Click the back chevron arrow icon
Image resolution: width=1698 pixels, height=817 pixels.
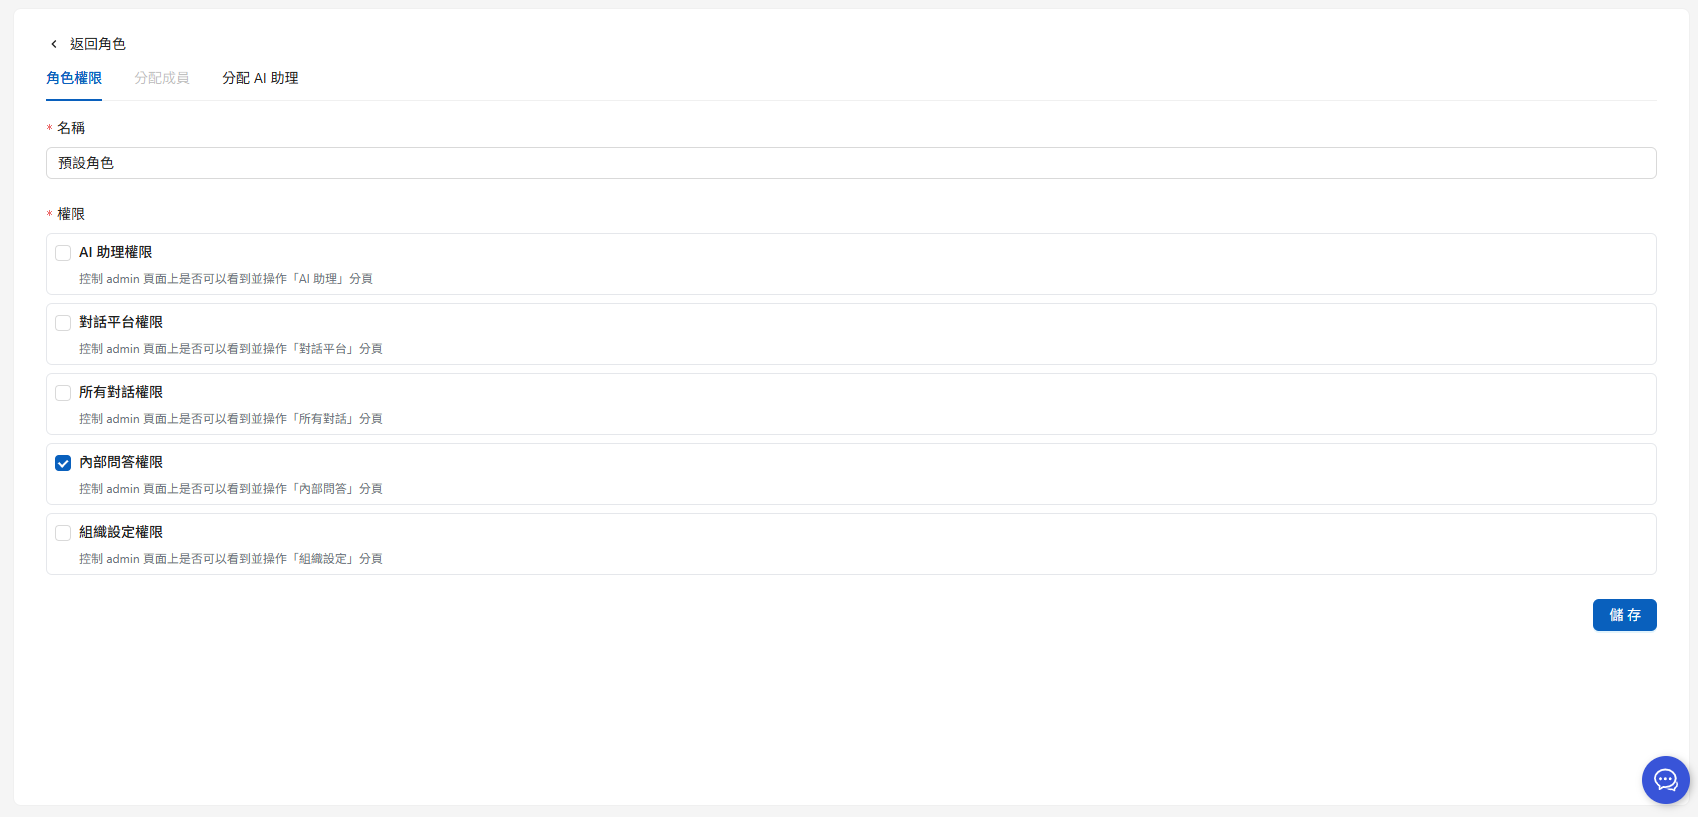(x=54, y=44)
